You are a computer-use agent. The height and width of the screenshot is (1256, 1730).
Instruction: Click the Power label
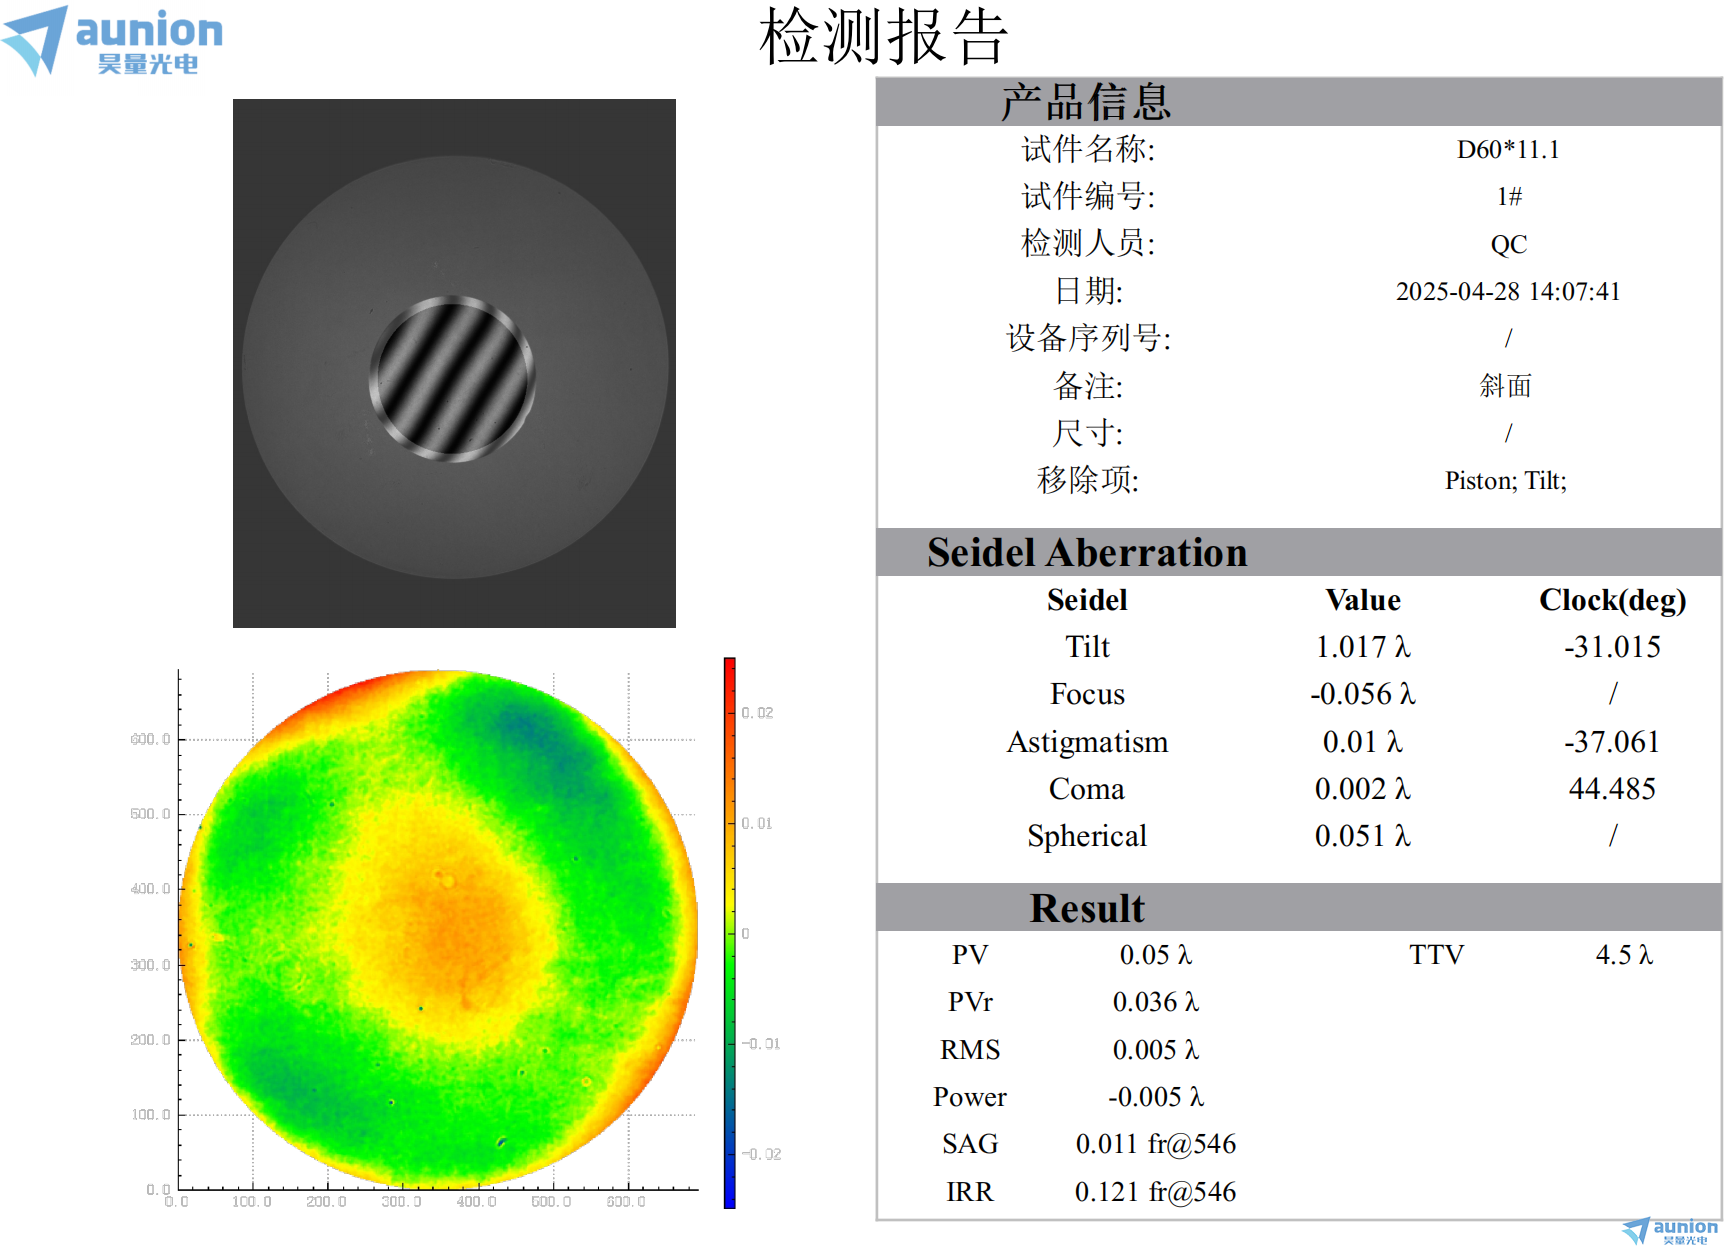pos(970,1097)
